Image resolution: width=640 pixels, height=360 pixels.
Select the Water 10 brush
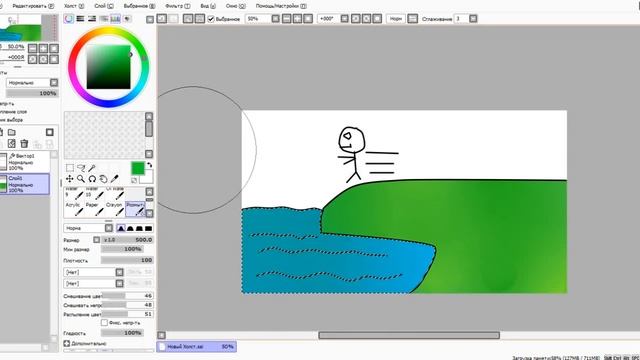pyautogui.click(x=95, y=194)
